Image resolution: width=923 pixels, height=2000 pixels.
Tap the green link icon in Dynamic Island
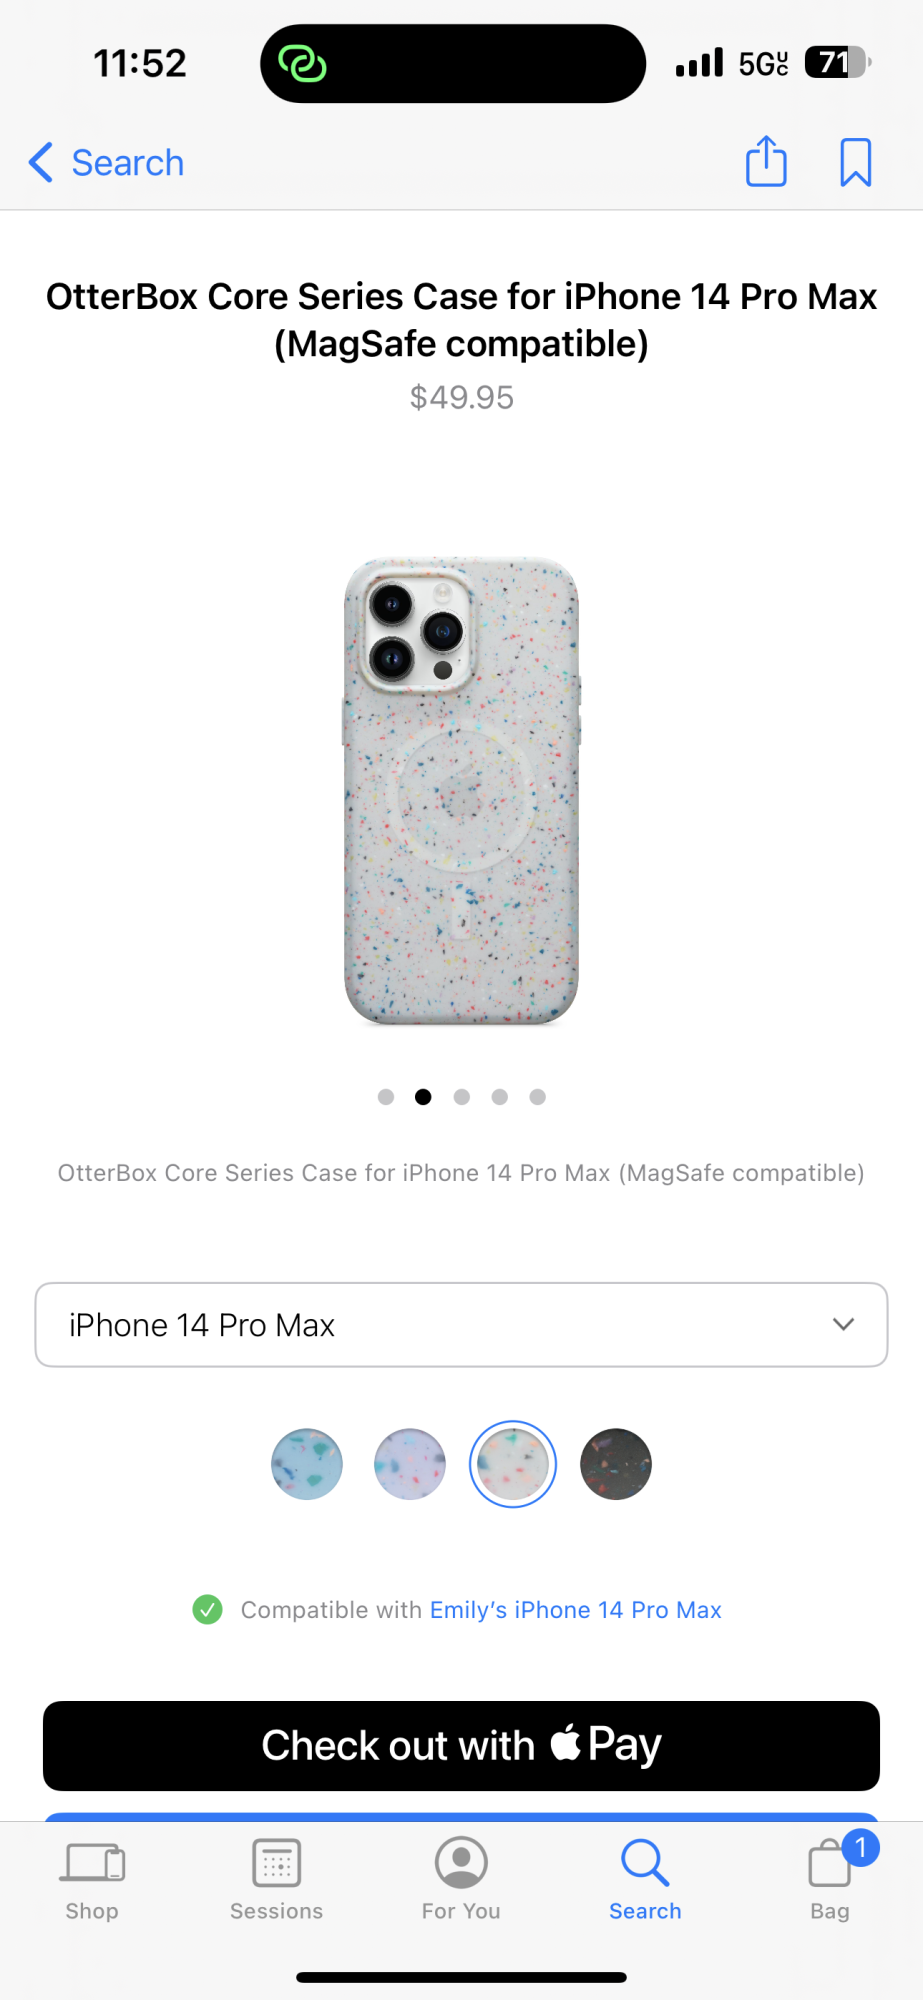[x=302, y=63]
